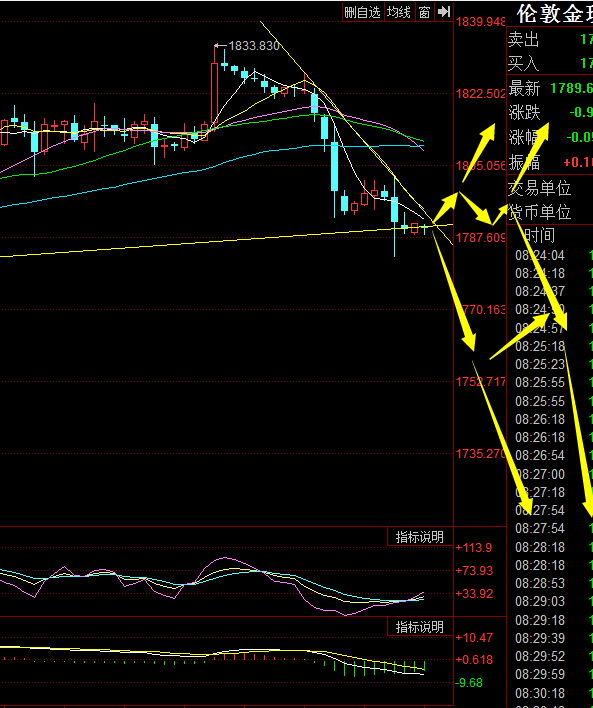The height and width of the screenshot is (708, 593).
Task: Select the 08:30:18 tick record row
Action: pos(554,693)
